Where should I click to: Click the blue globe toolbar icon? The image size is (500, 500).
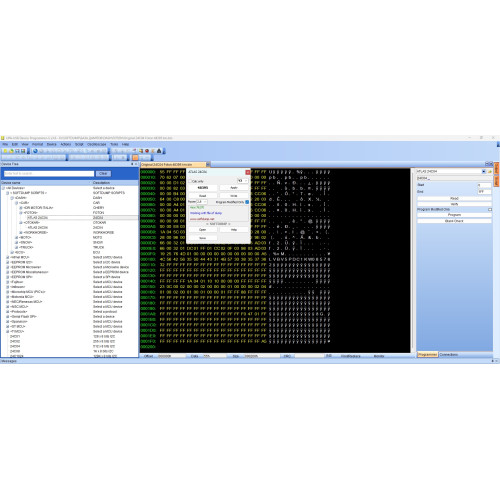click(x=35, y=151)
